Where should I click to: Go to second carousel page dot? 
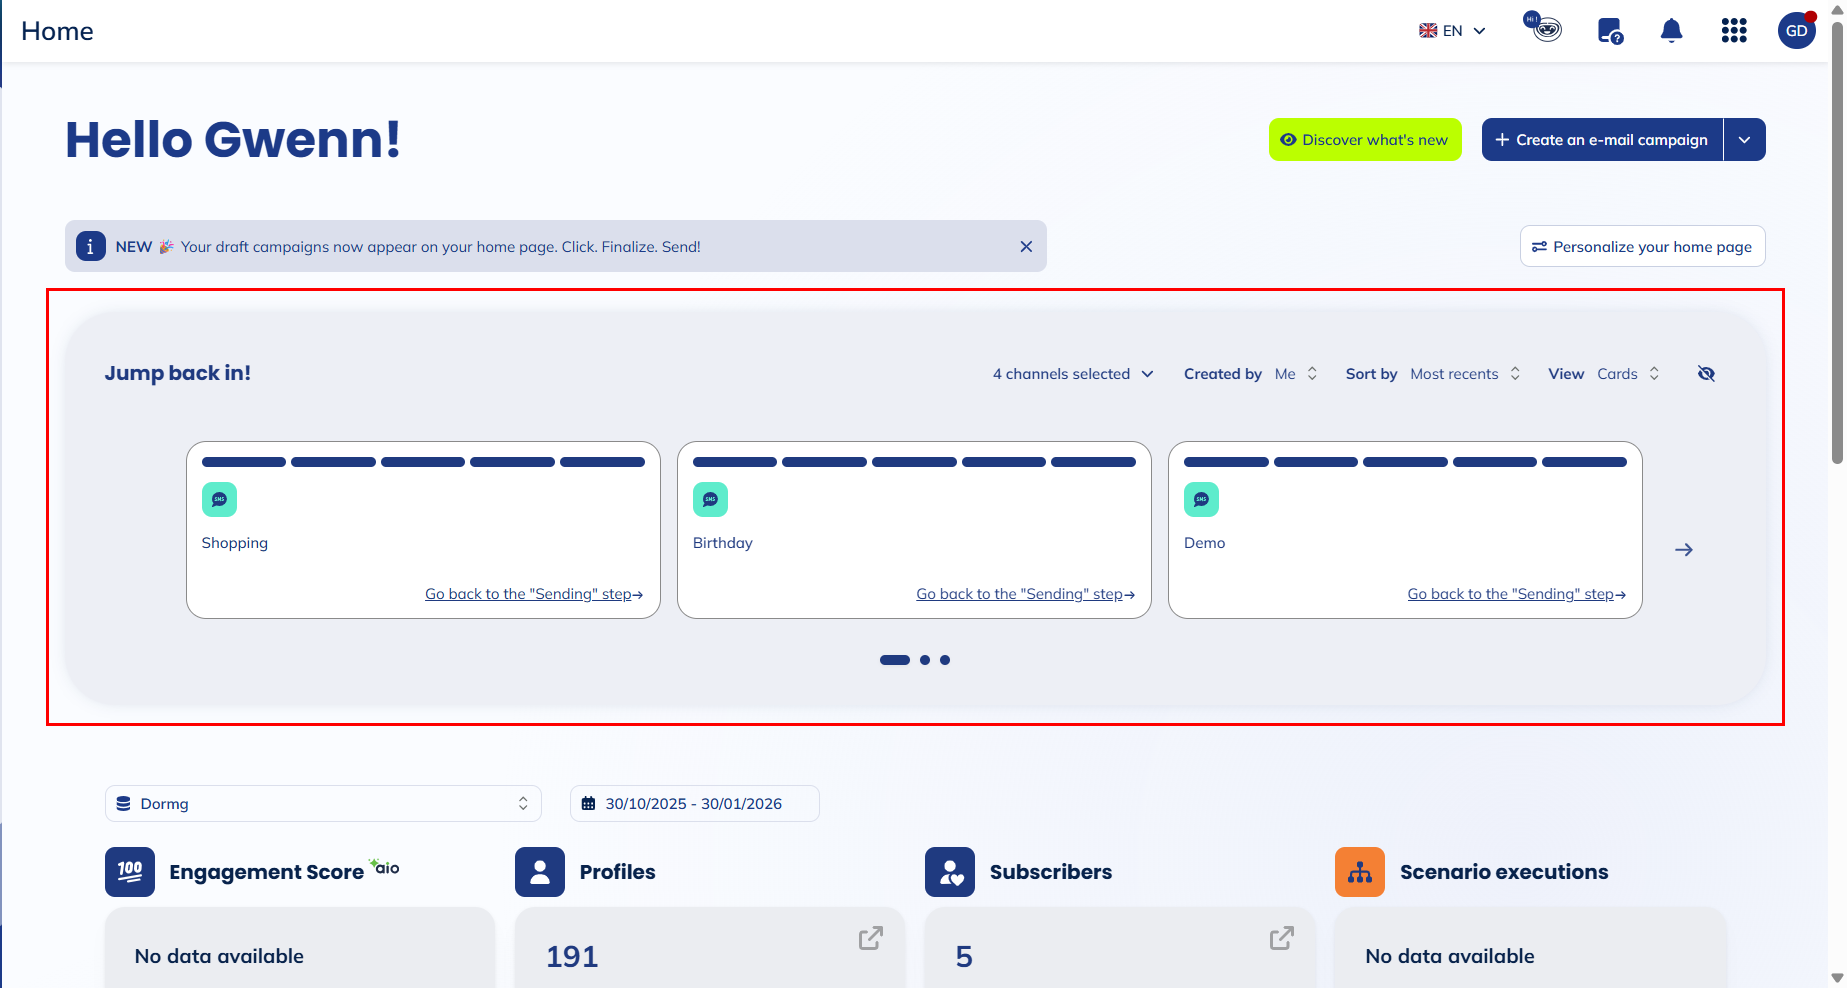pos(925,660)
